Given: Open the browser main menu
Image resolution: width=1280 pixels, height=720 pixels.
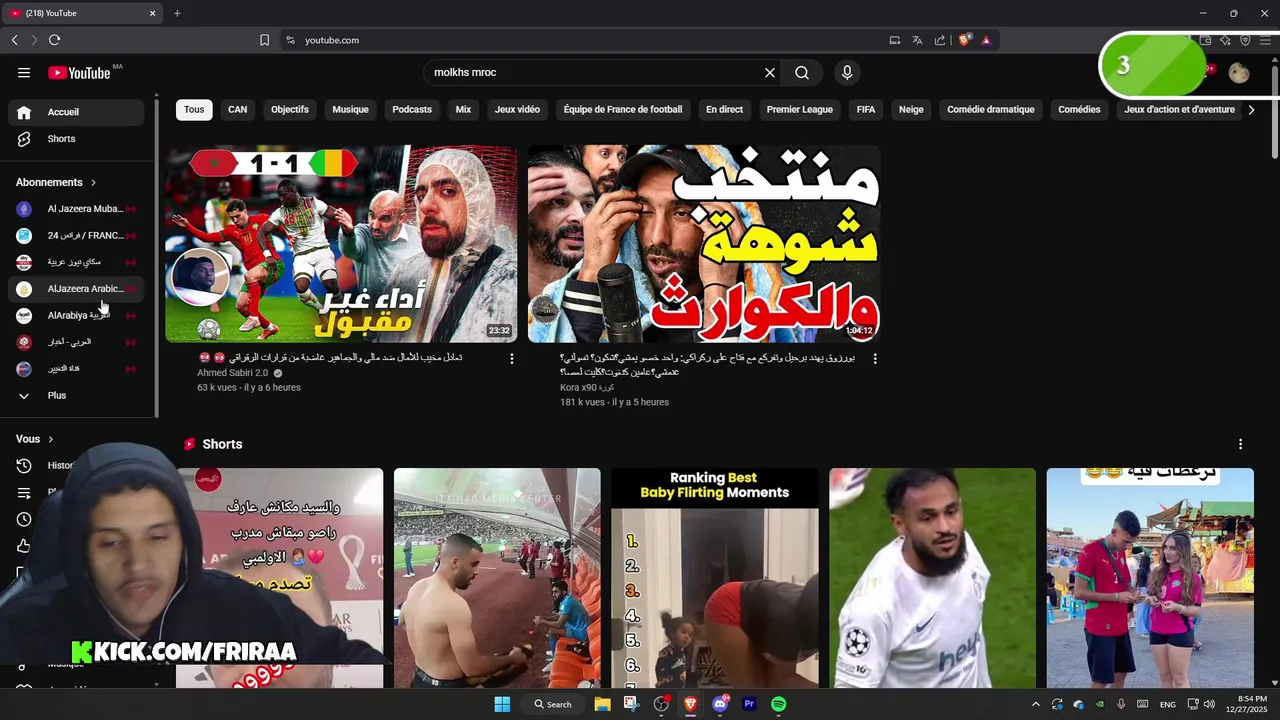Looking at the screenshot, I should (1266, 40).
